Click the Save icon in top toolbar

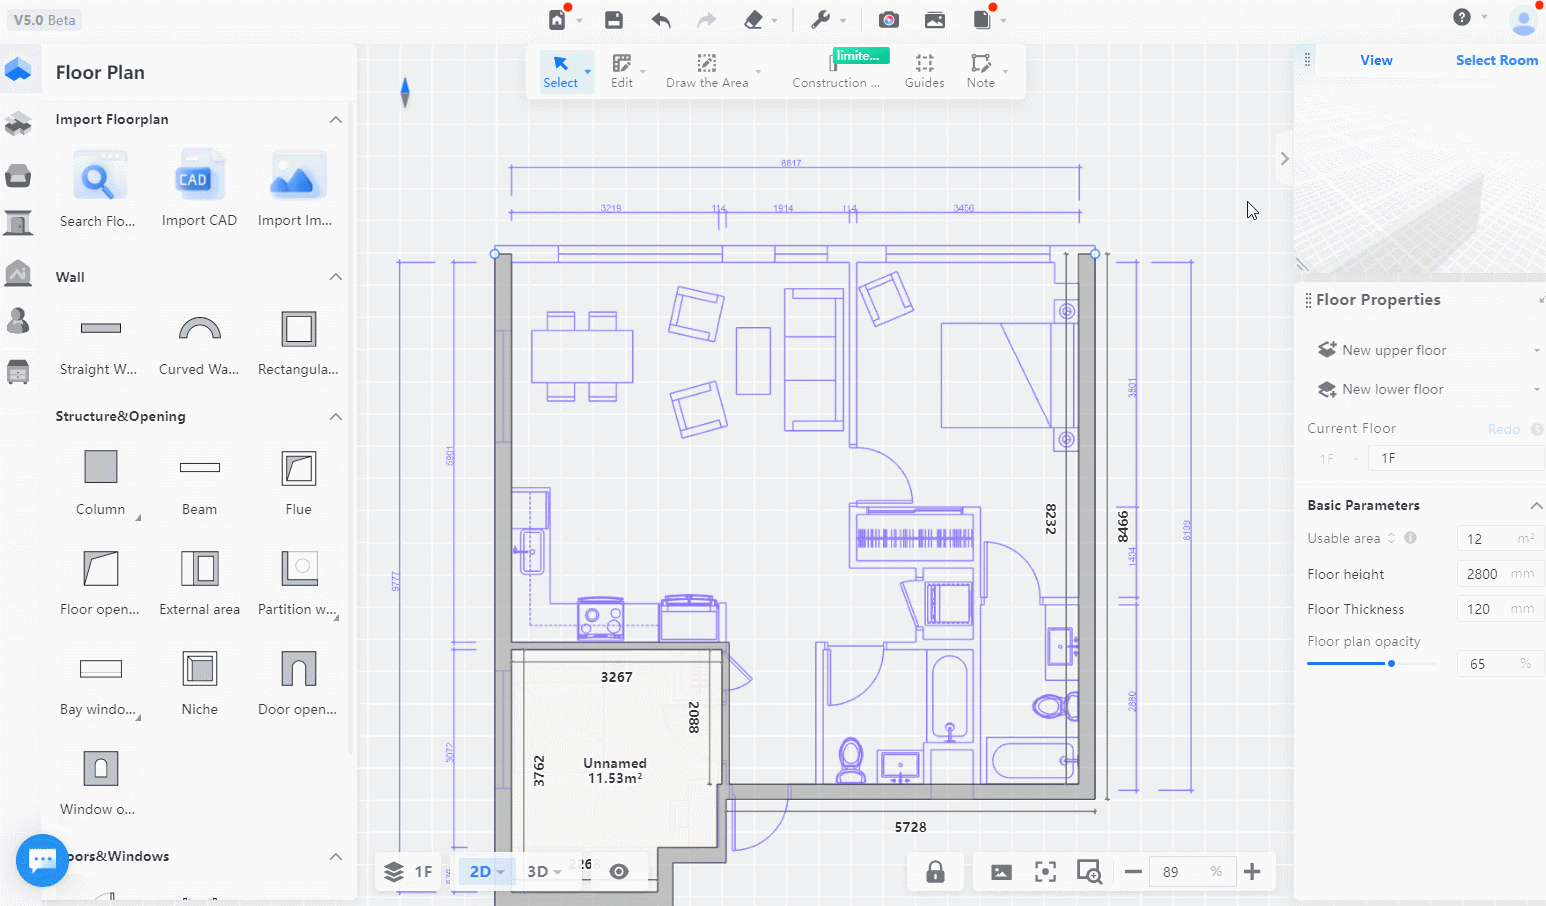point(614,20)
